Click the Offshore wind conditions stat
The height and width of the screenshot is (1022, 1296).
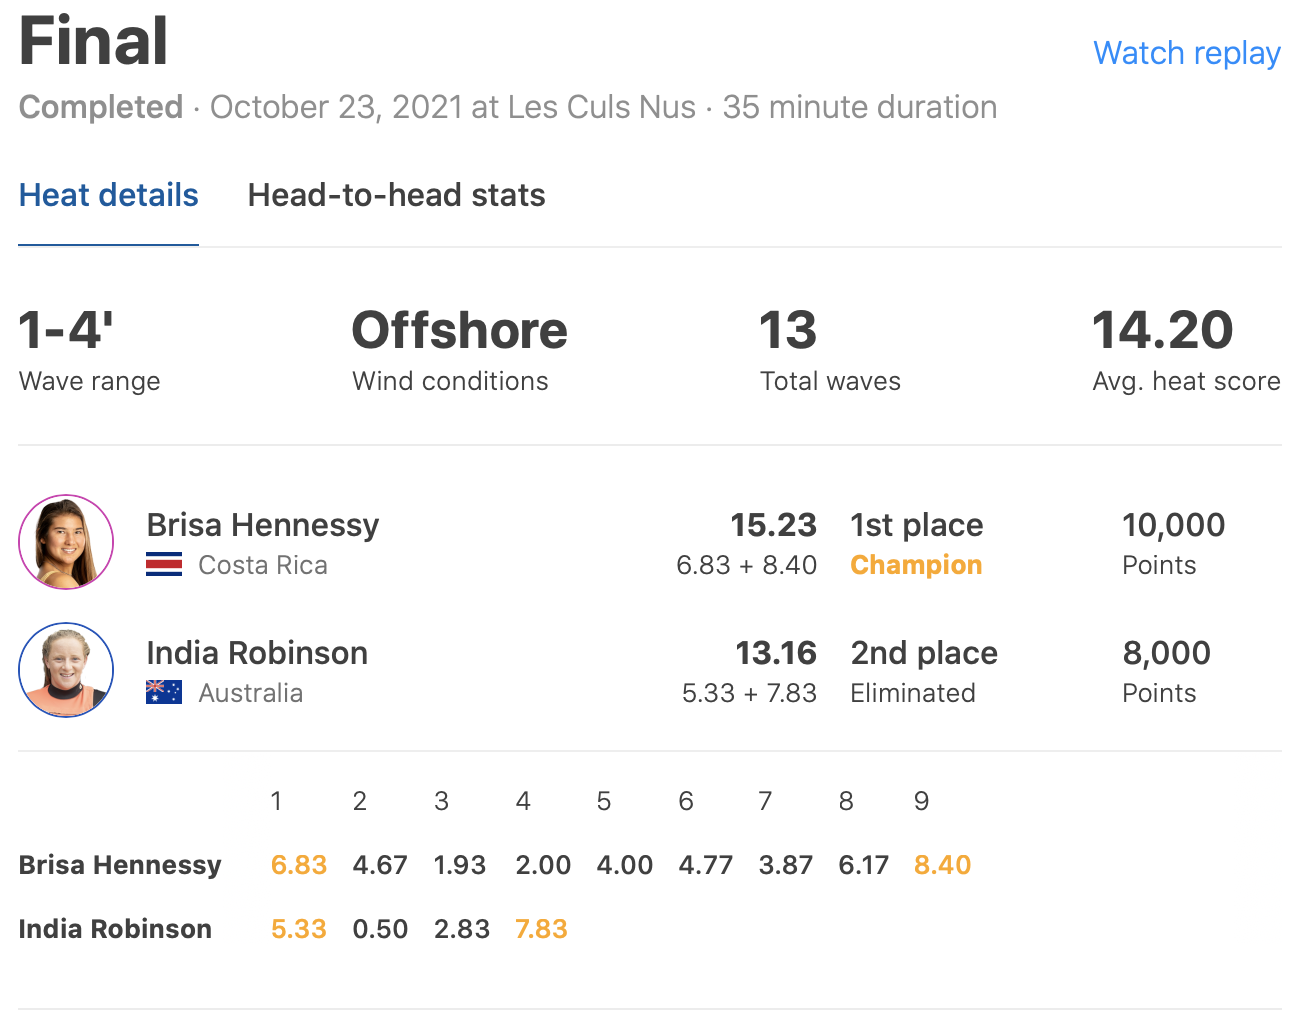pos(459,331)
